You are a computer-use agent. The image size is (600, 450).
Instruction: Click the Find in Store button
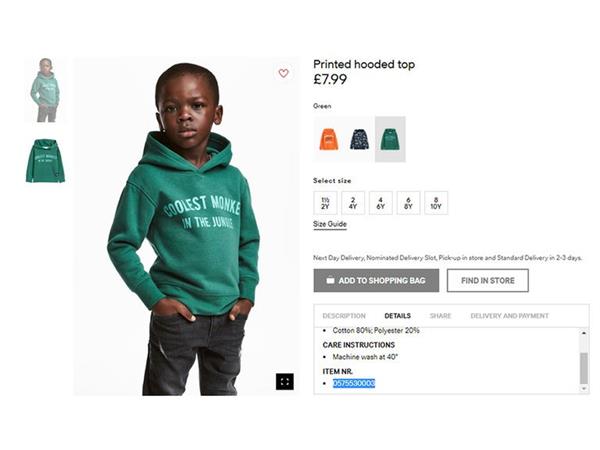click(x=488, y=280)
